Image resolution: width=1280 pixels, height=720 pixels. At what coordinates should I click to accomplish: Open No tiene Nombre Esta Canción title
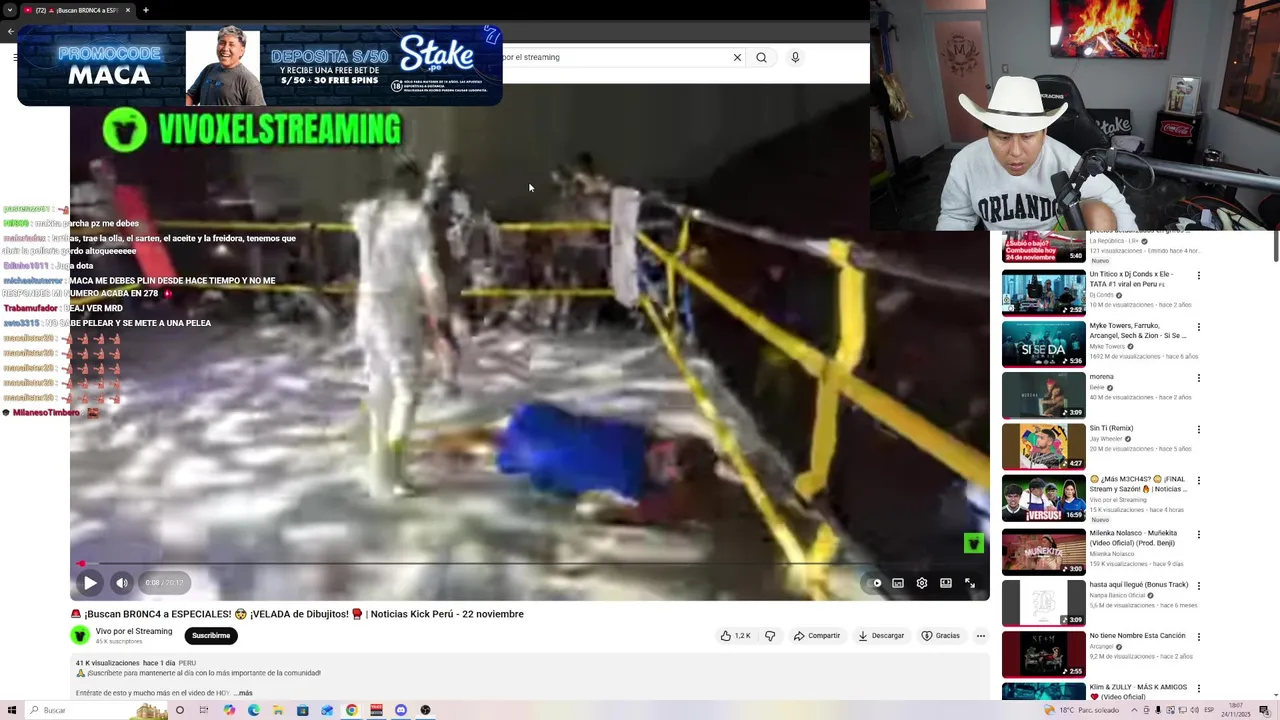click(1137, 636)
